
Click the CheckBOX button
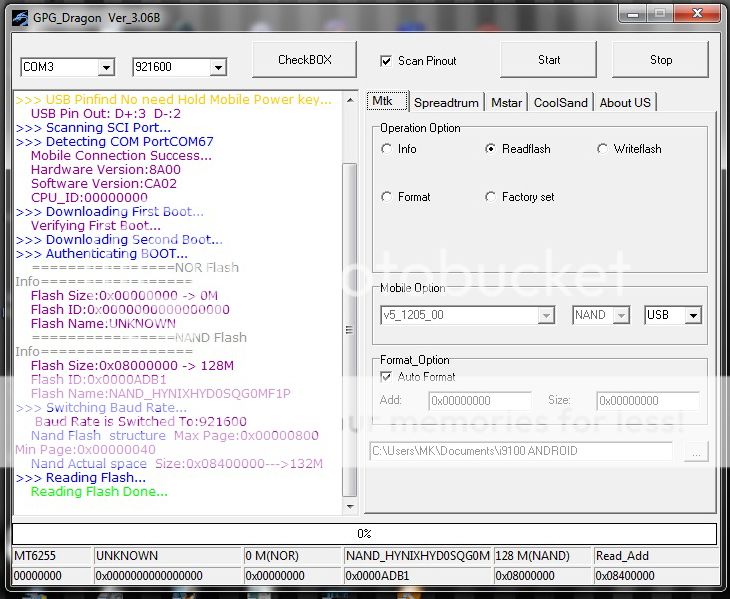pos(304,60)
